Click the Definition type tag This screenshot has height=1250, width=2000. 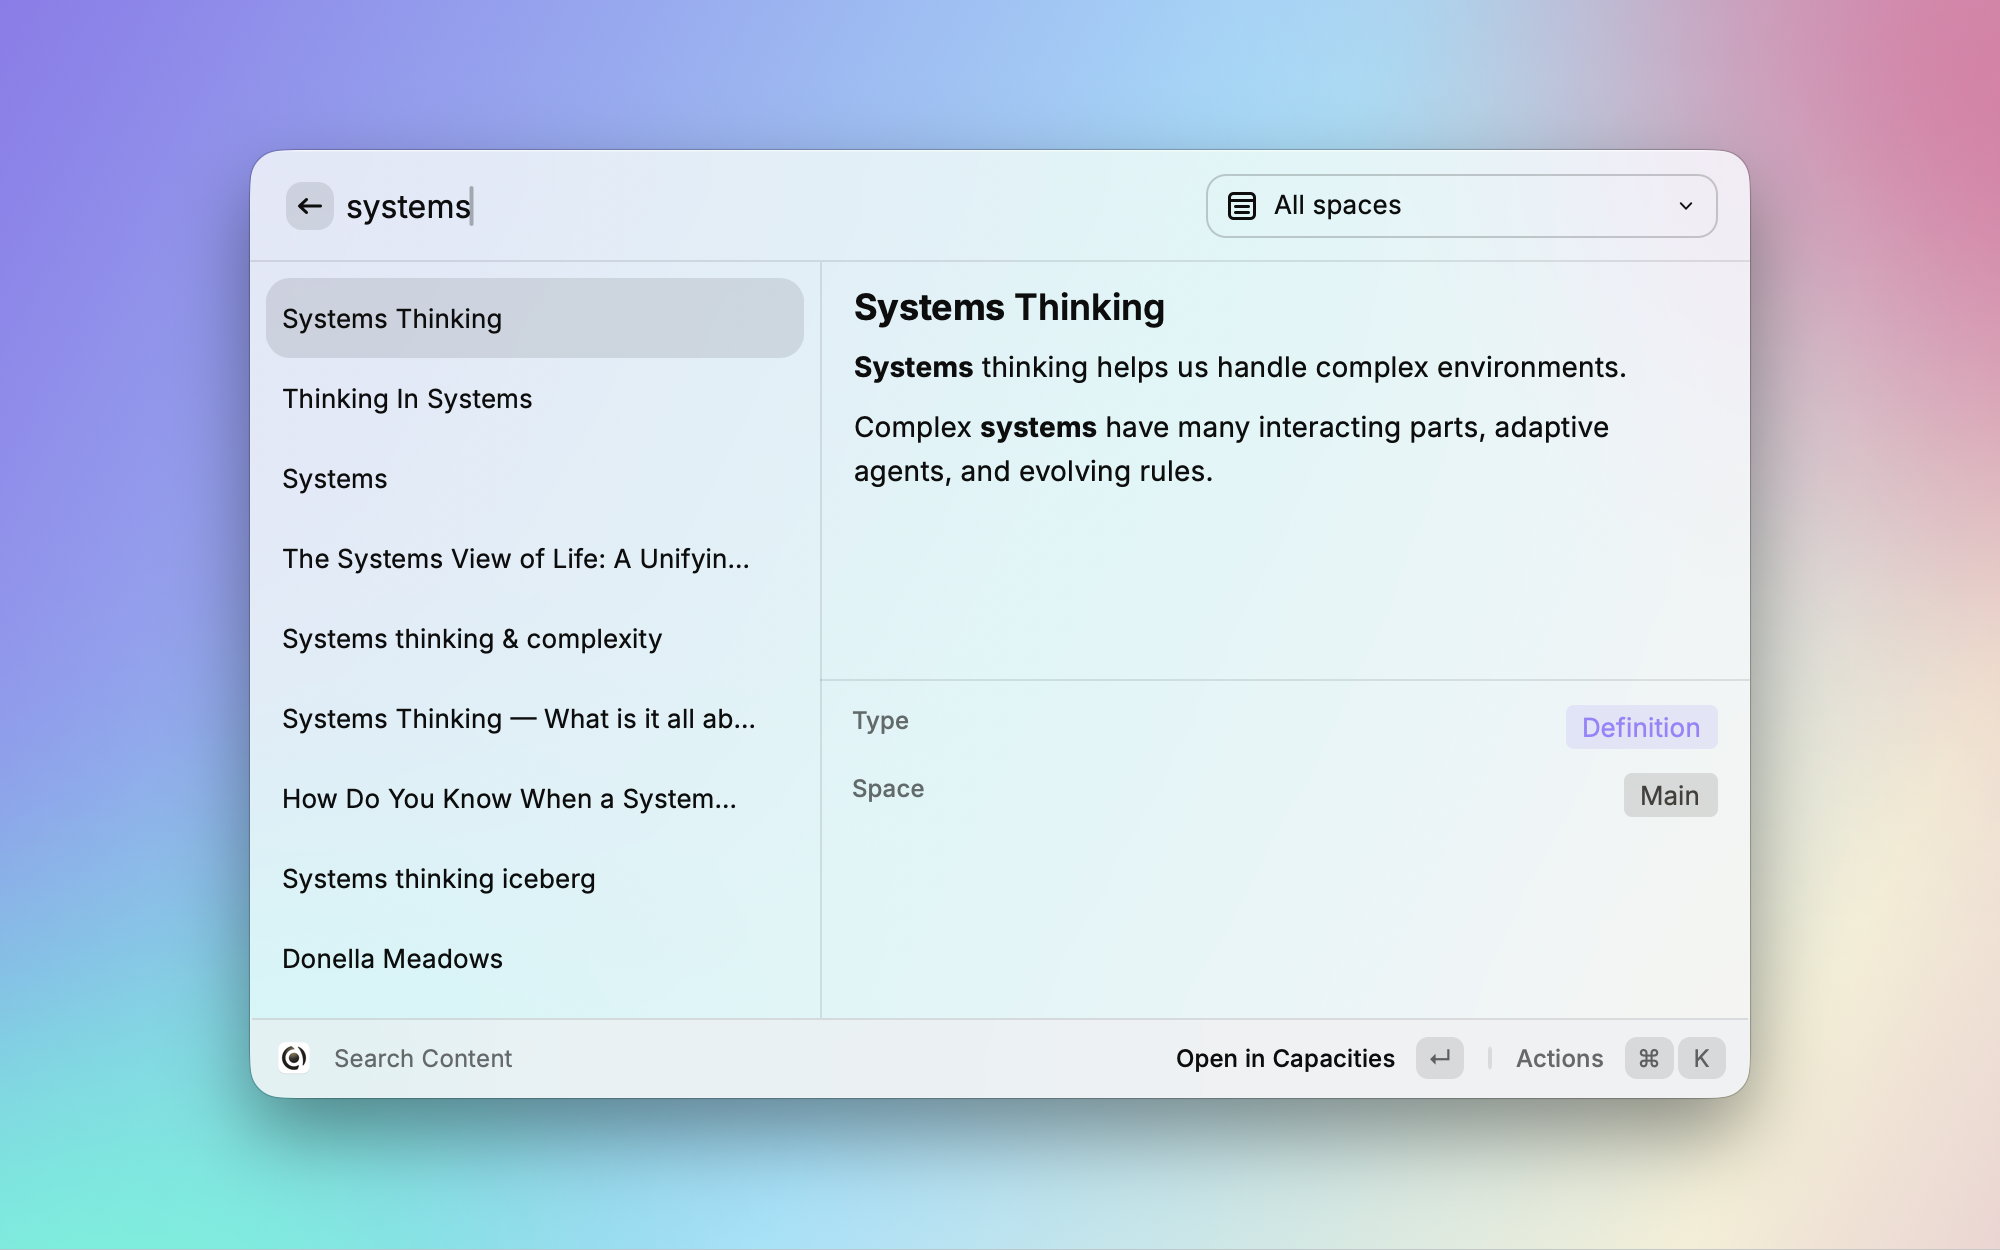coord(1640,727)
